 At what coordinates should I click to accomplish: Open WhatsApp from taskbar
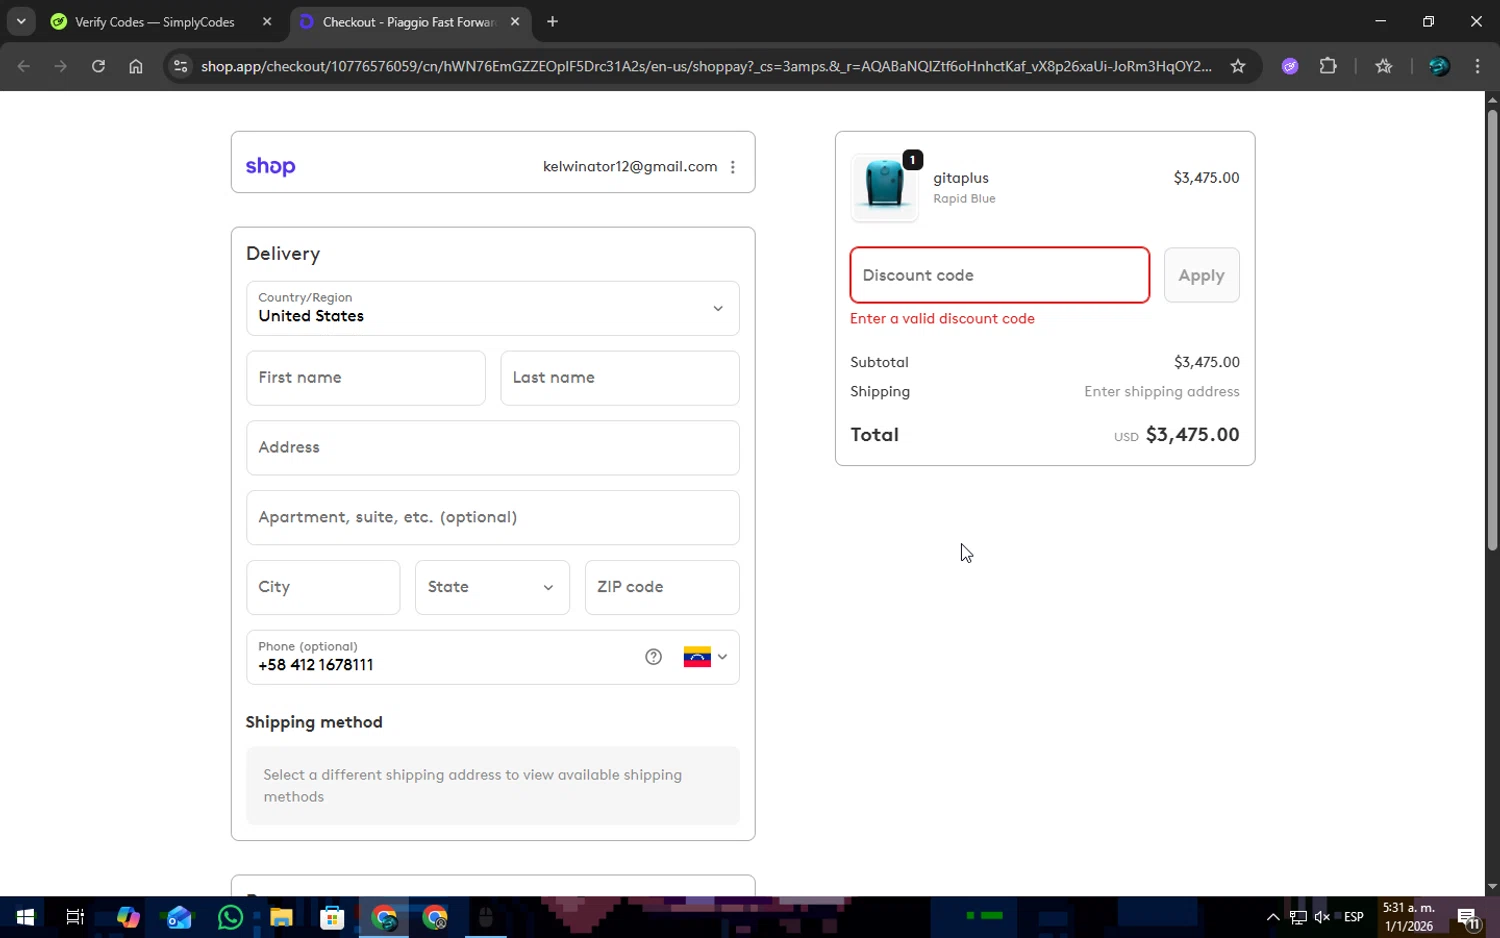click(x=230, y=917)
